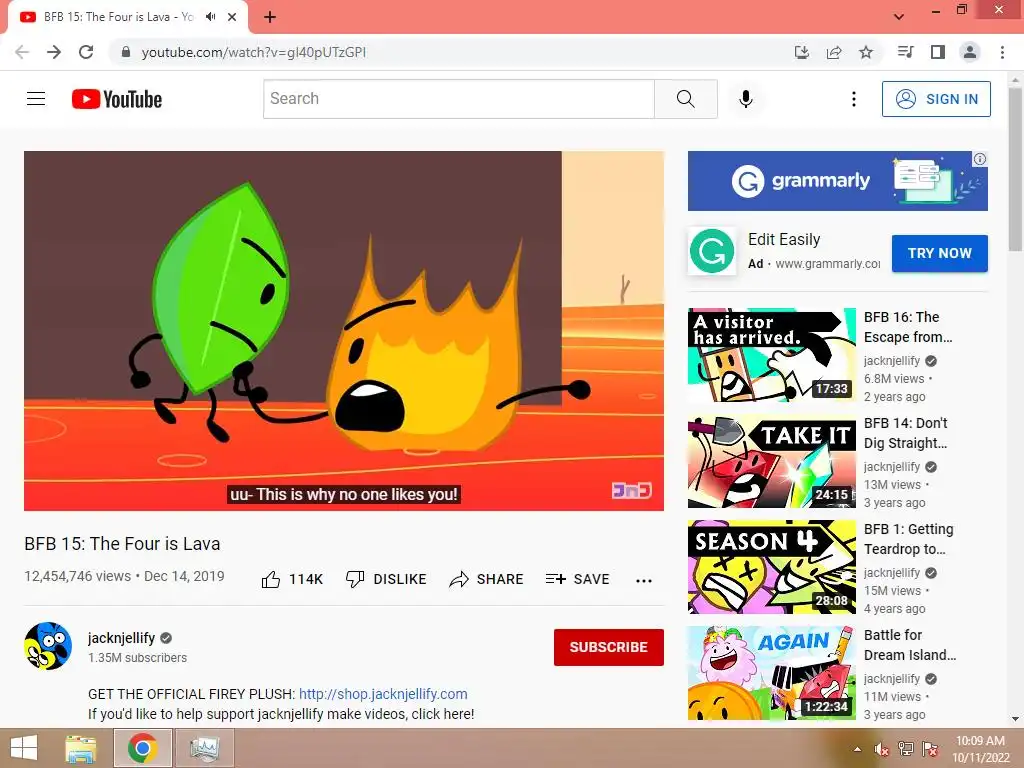This screenshot has width=1024, height=768.
Task: Go to YouTube home via logo
Action: 117,99
